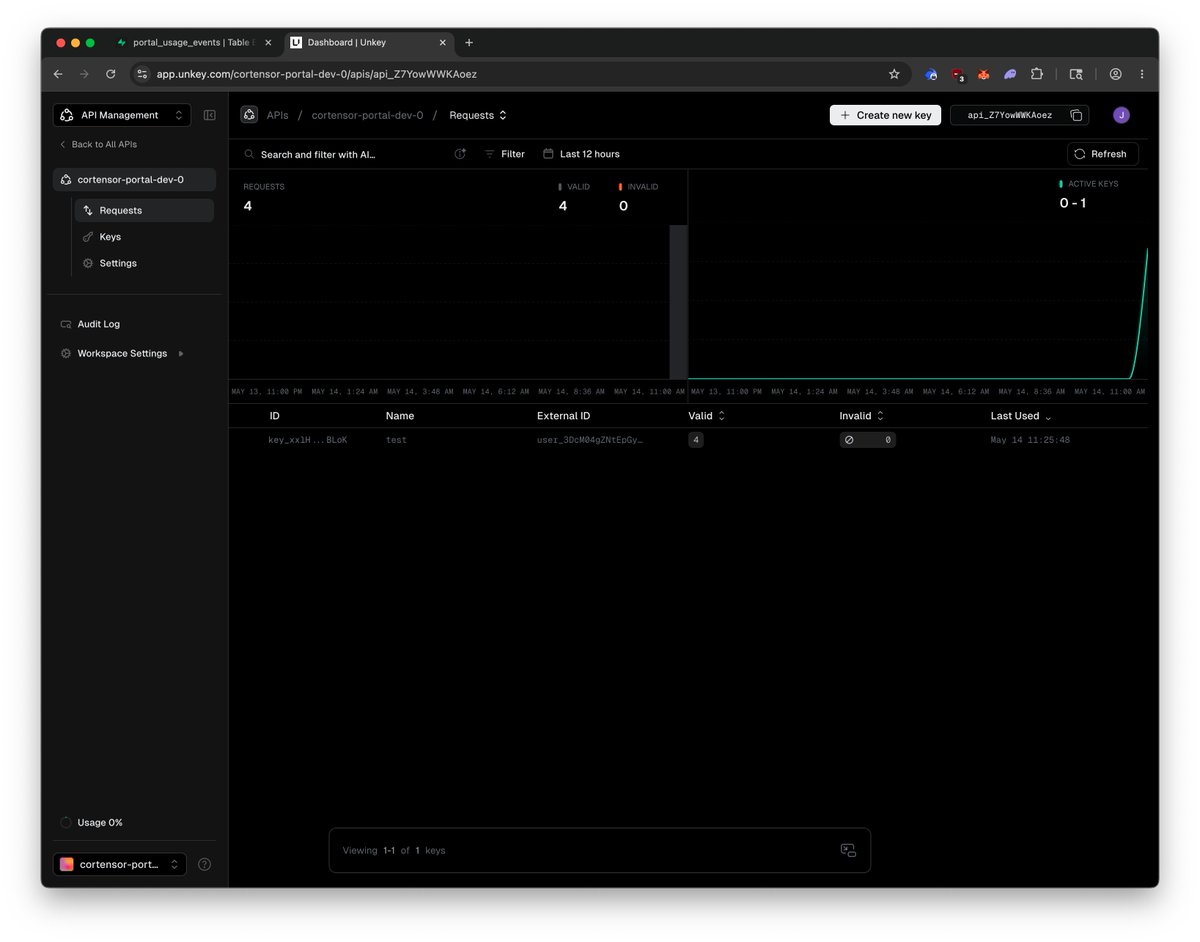Screen dimensions: 1200x942
Task: Bookmark this page with the star icon
Action: [x=894, y=74]
